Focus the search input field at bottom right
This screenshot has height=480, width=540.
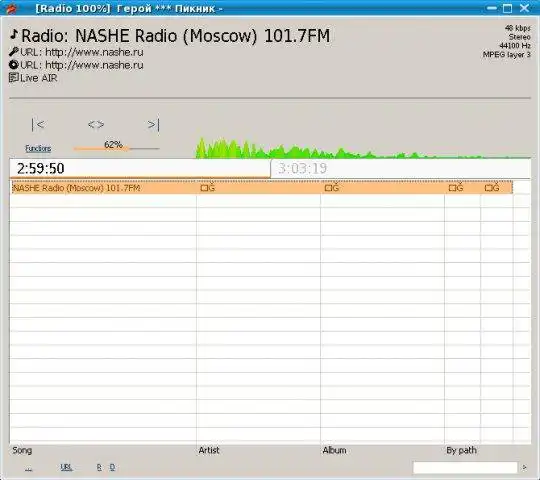click(x=465, y=467)
